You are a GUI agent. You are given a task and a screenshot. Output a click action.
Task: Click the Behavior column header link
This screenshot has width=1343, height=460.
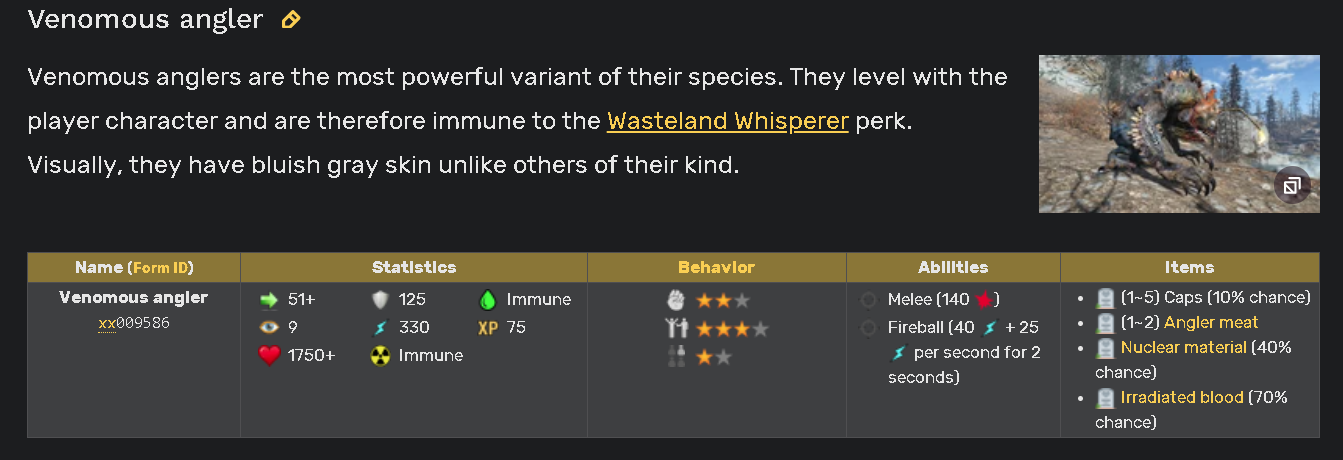(x=716, y=267)
